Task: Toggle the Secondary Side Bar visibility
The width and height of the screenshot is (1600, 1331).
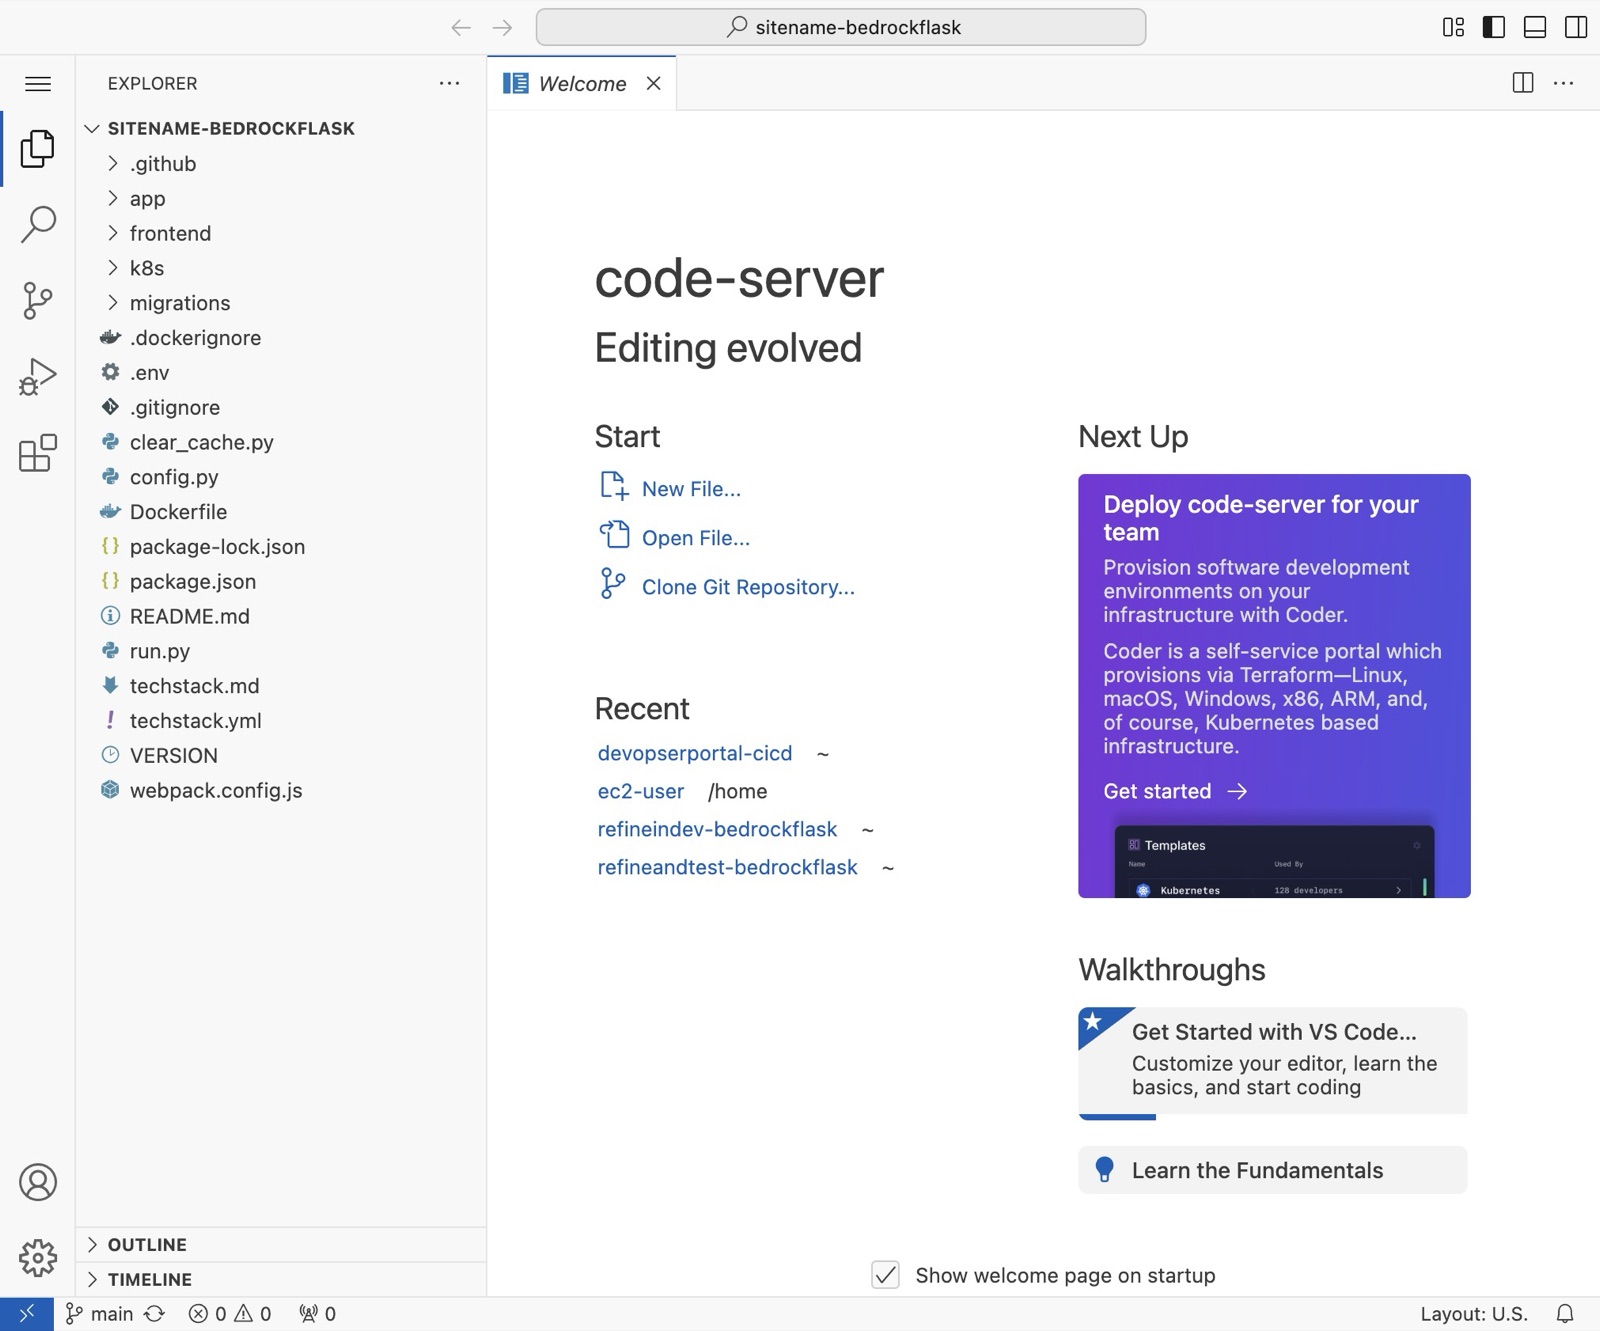Action: pyautogui.click(x=1576, y=27)
